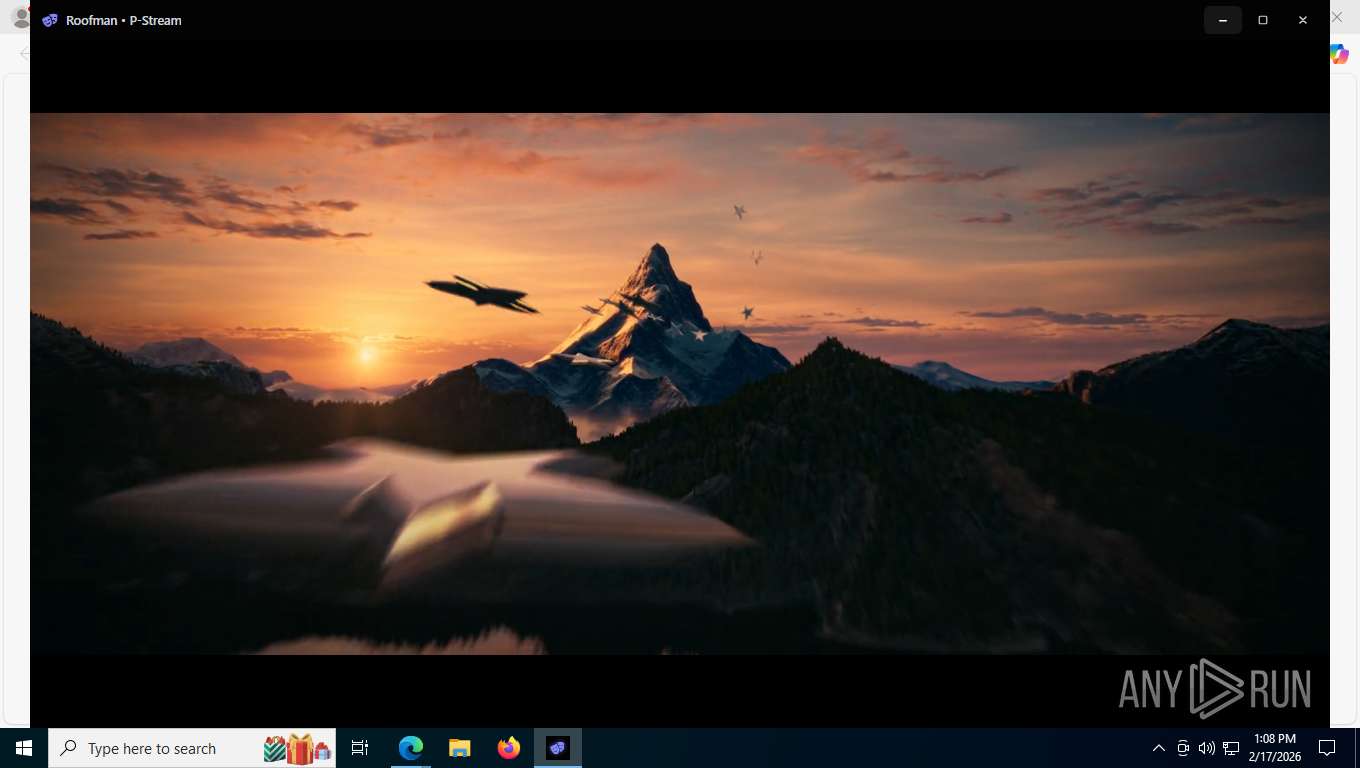1360x768 pixels.
Task: Click the gift search highlights icon
Action: [297, 748]
